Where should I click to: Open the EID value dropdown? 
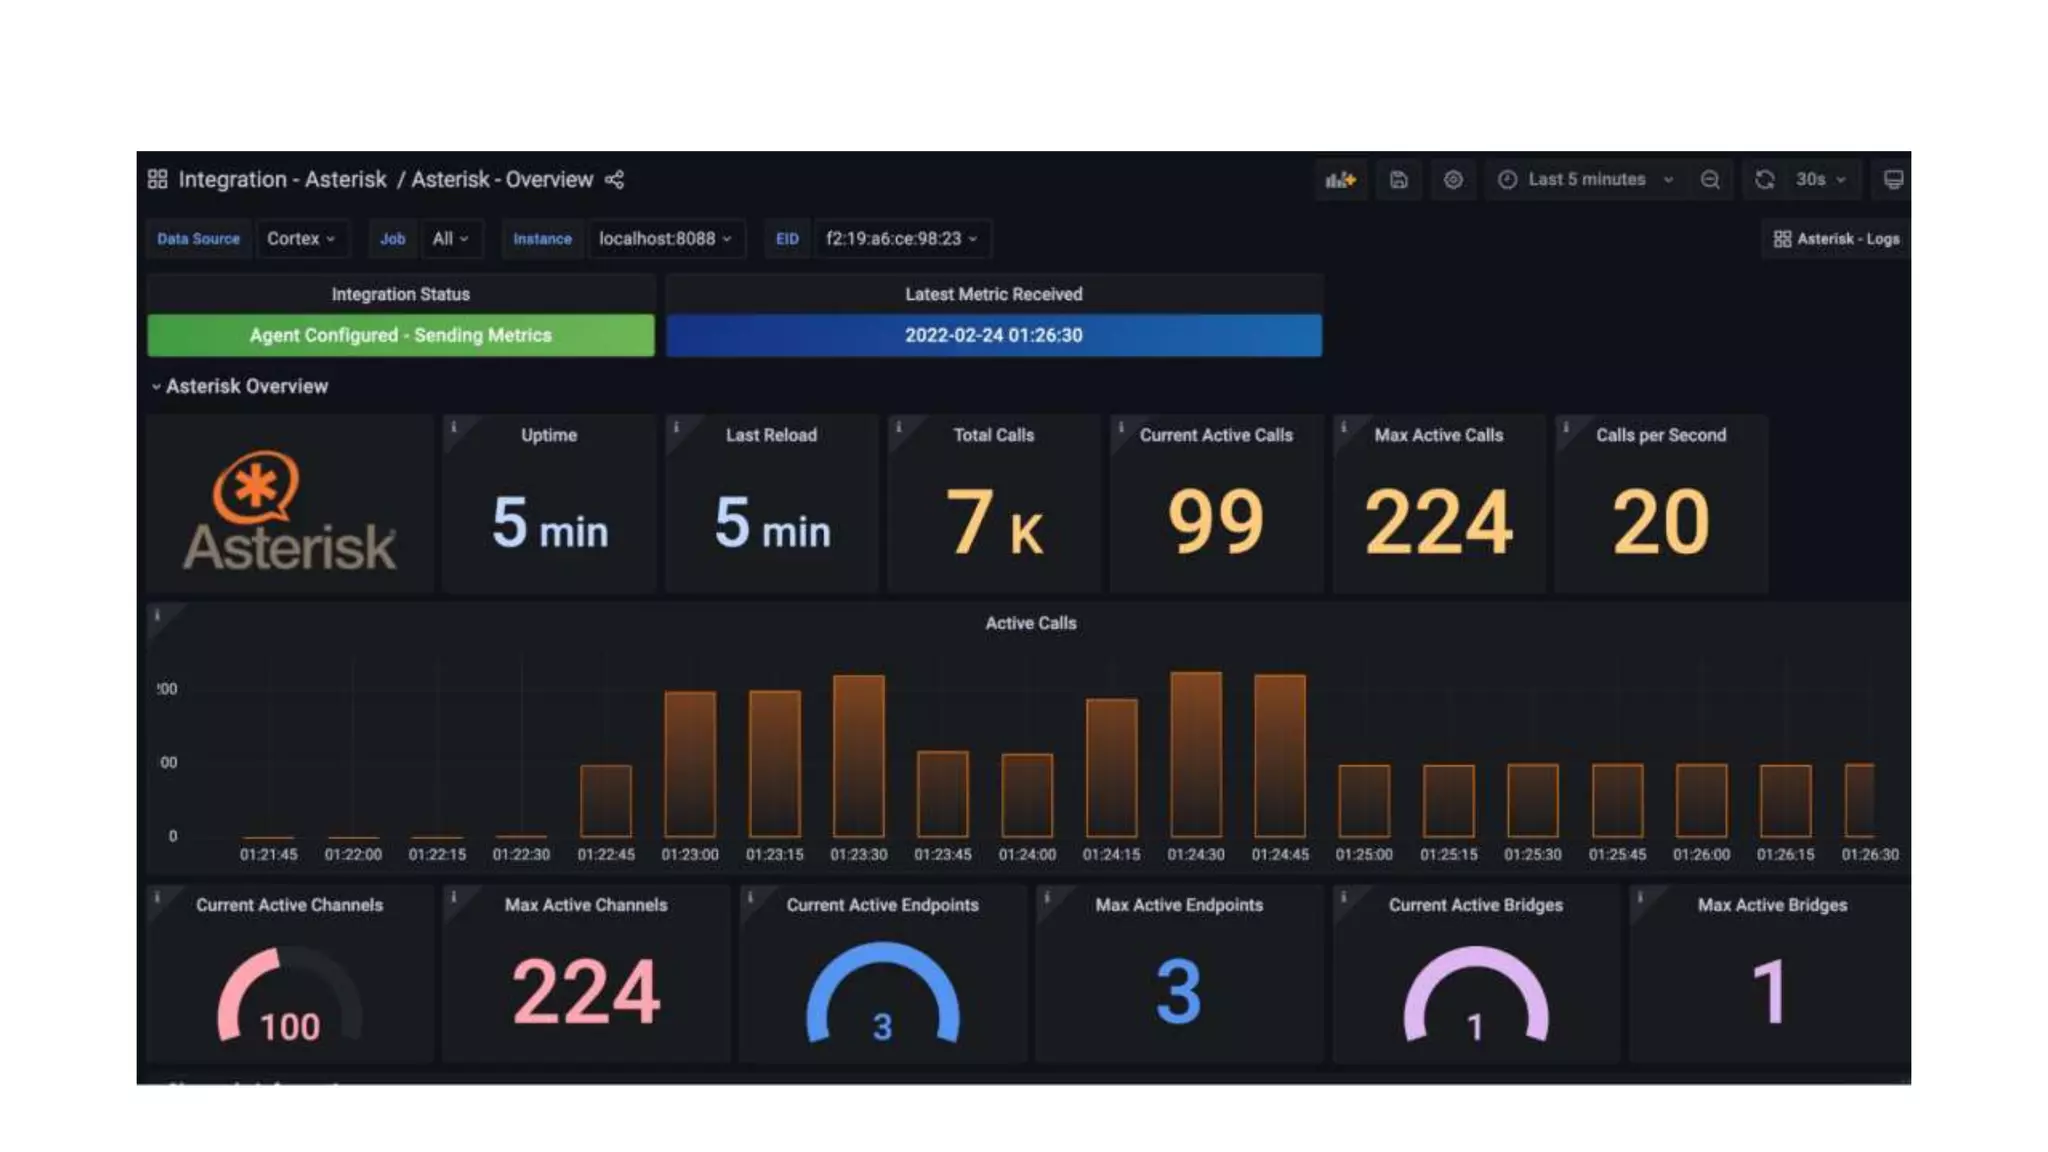(901, 238)
